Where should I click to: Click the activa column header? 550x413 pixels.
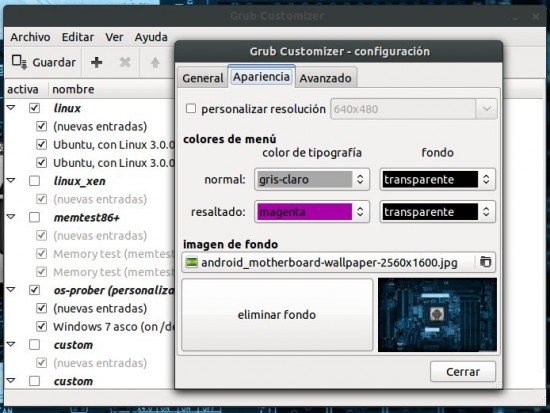(x=23, y=89)
